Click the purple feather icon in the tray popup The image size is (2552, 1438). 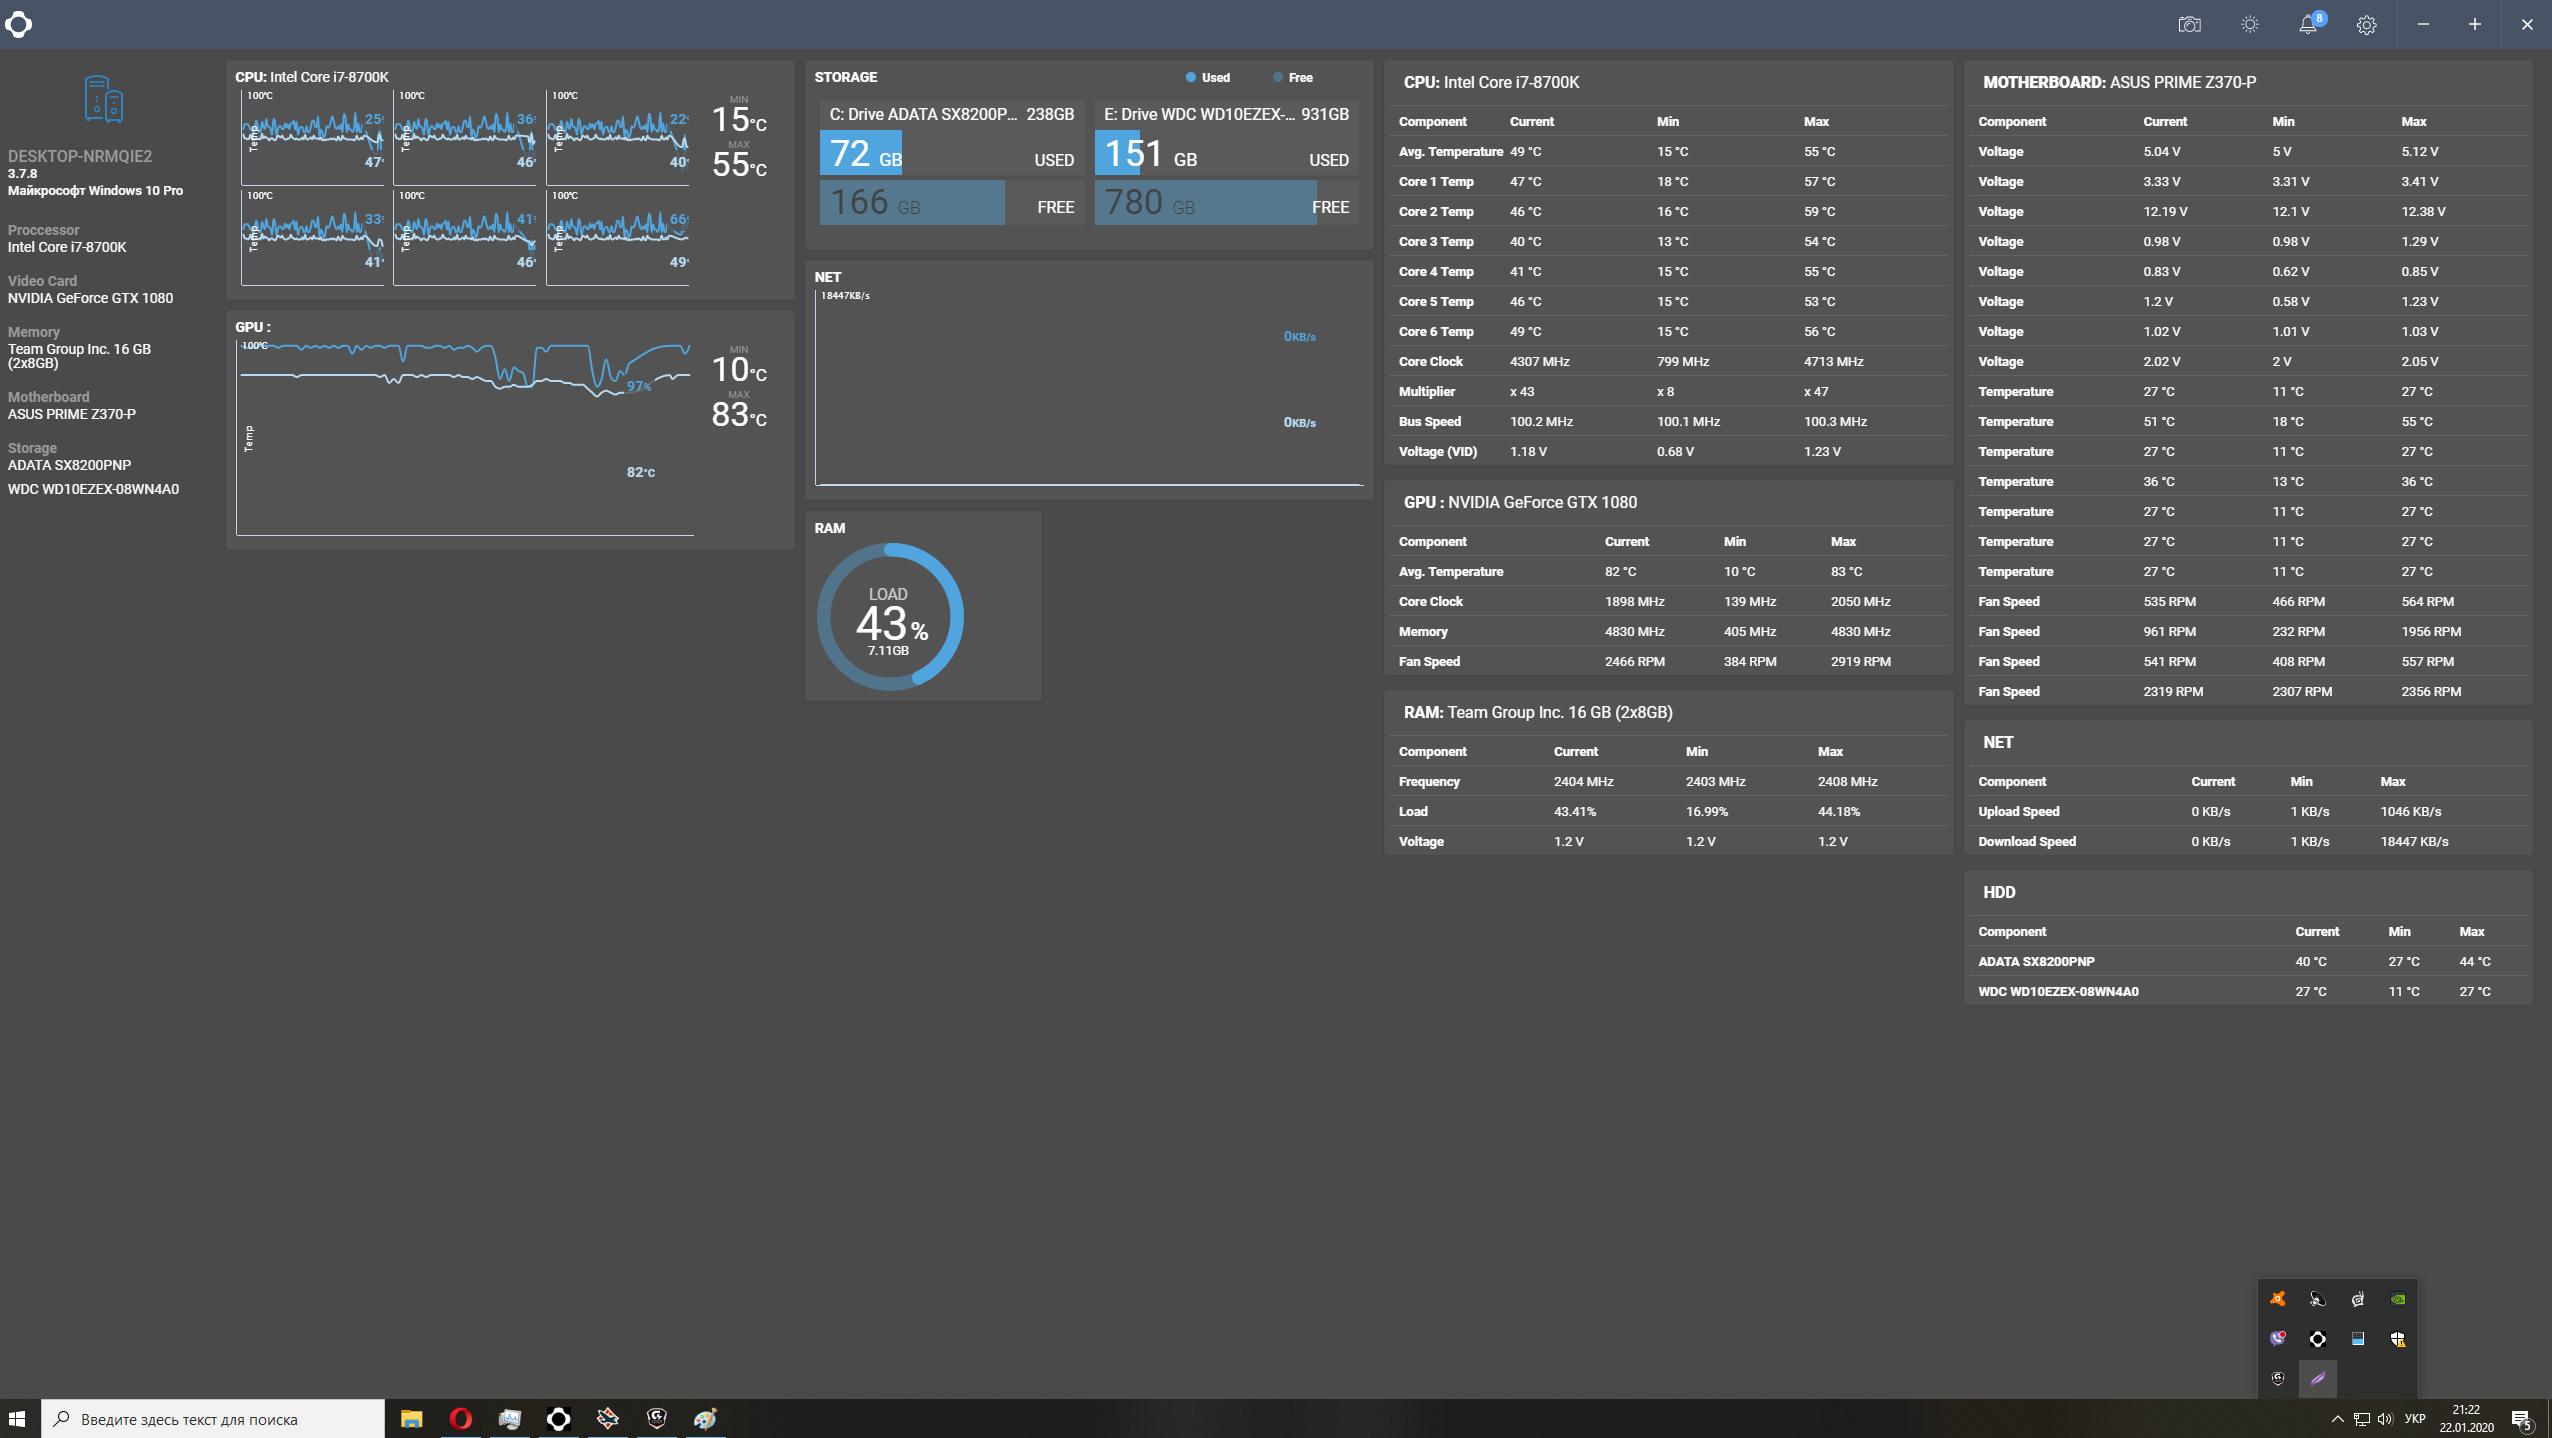(x=2318, y=1379)
